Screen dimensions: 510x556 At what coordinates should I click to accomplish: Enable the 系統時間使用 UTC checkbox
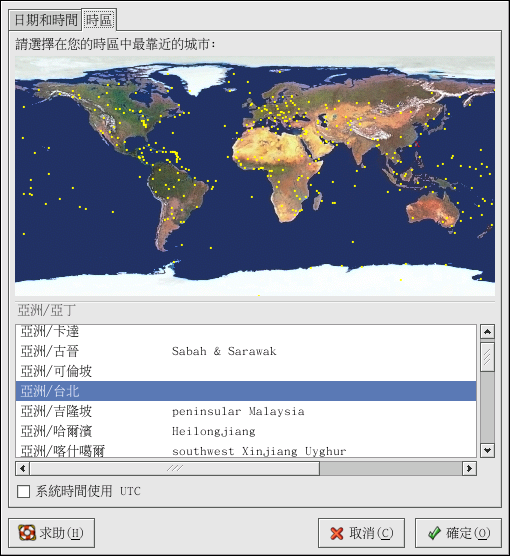(23, 491)
